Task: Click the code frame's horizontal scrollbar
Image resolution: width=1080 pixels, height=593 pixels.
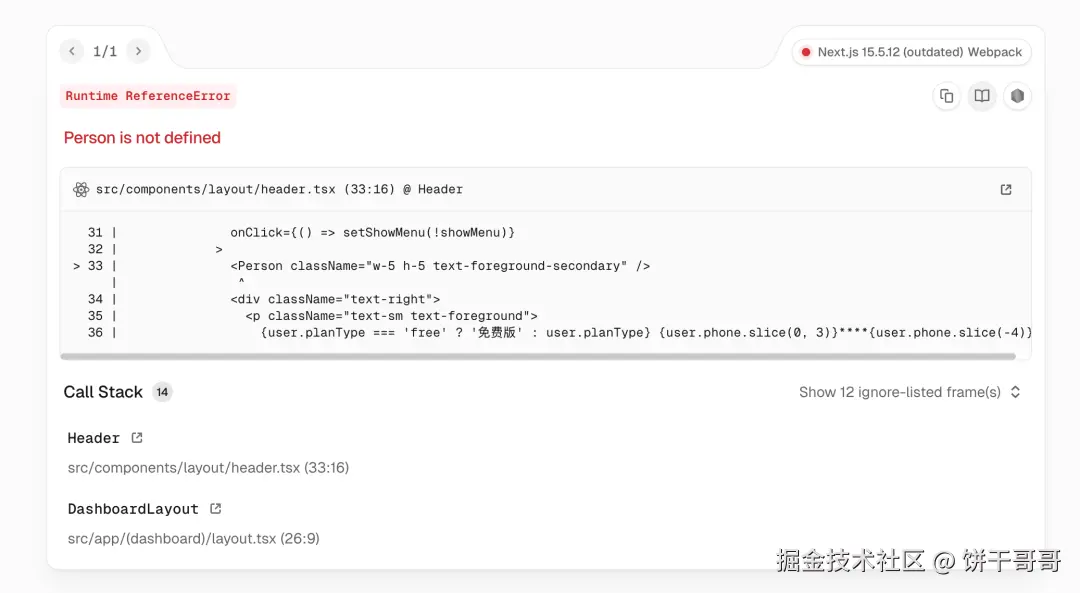Action: click(538, 356)
